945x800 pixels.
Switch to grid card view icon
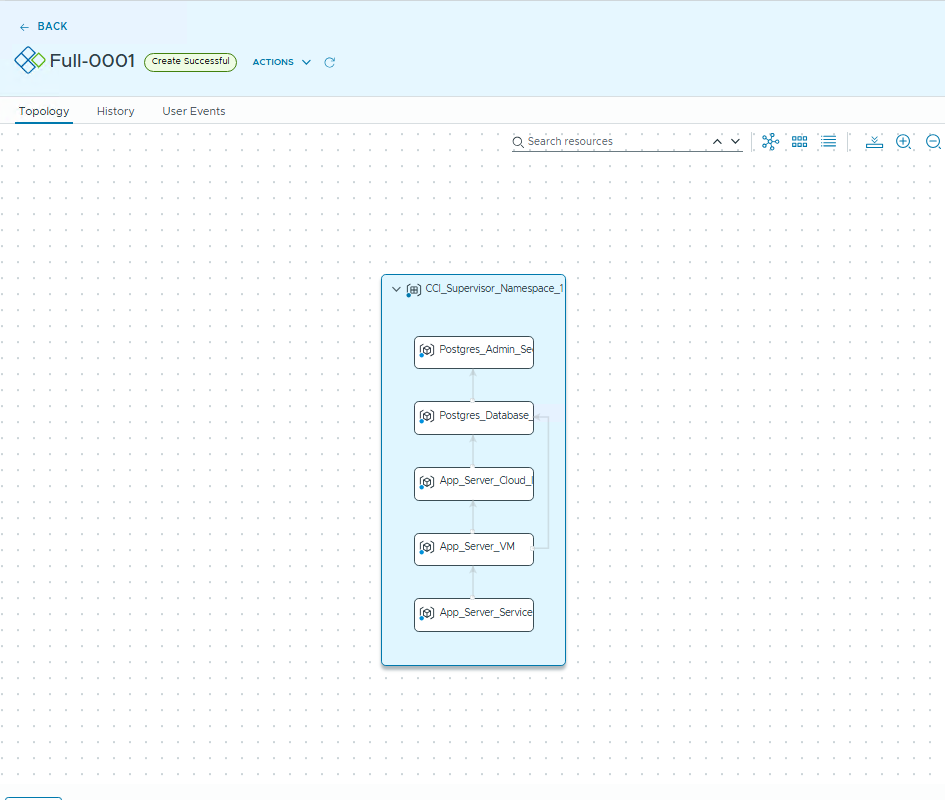tap(799, 142)
